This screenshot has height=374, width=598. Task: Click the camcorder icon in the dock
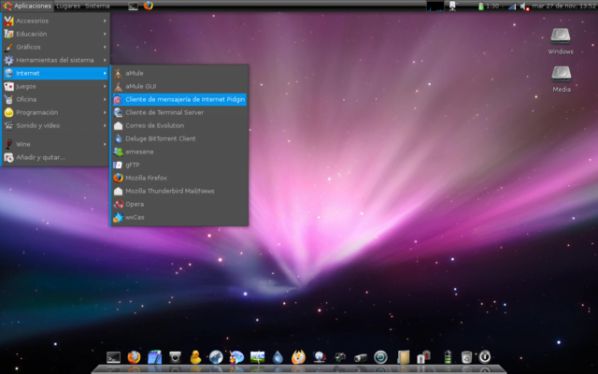pos(360,358)
